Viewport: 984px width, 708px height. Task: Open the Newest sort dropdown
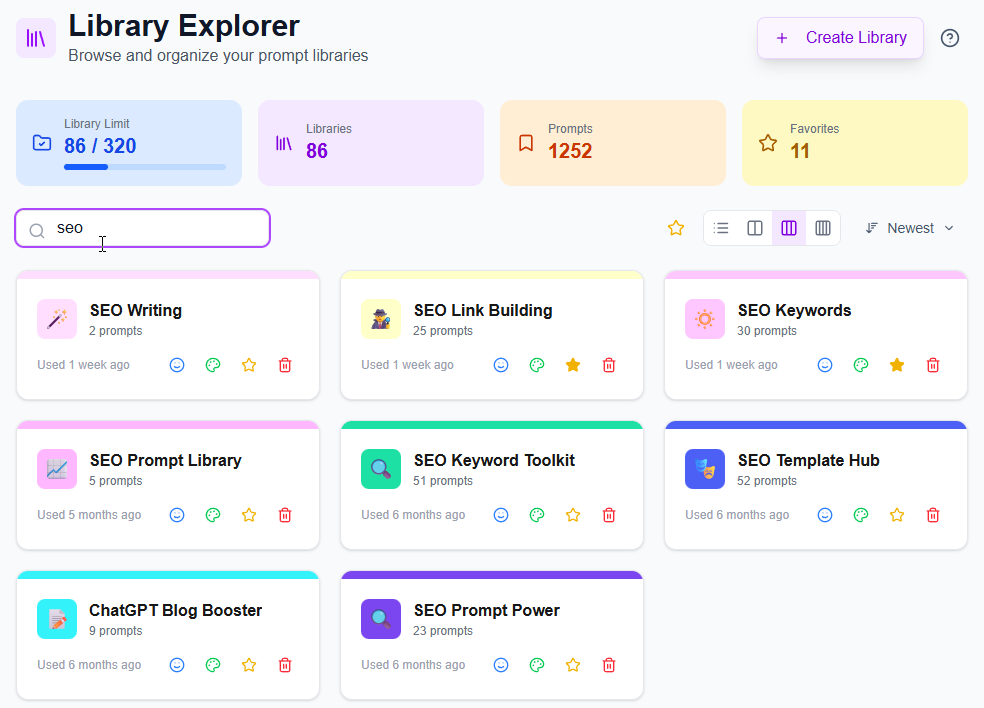pos(909,228)
